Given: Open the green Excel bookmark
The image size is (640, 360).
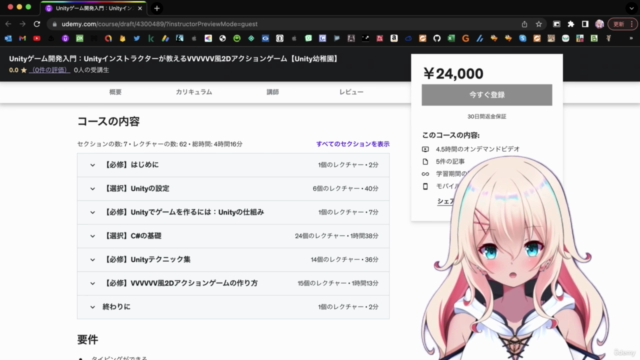Looking at the screenshot, I should [451, 38].
